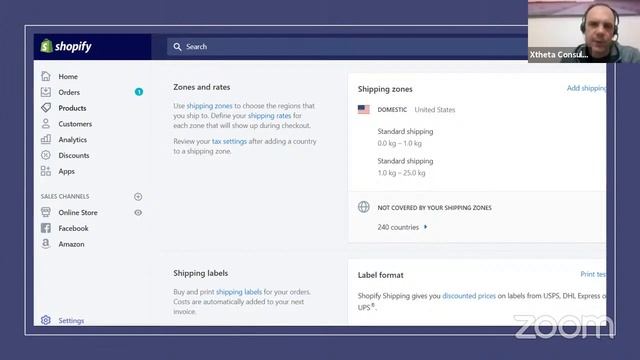Image resolution: width=640 pixels, height=360 pixels.
Task: Click the Label format heading
Action: 380,275
